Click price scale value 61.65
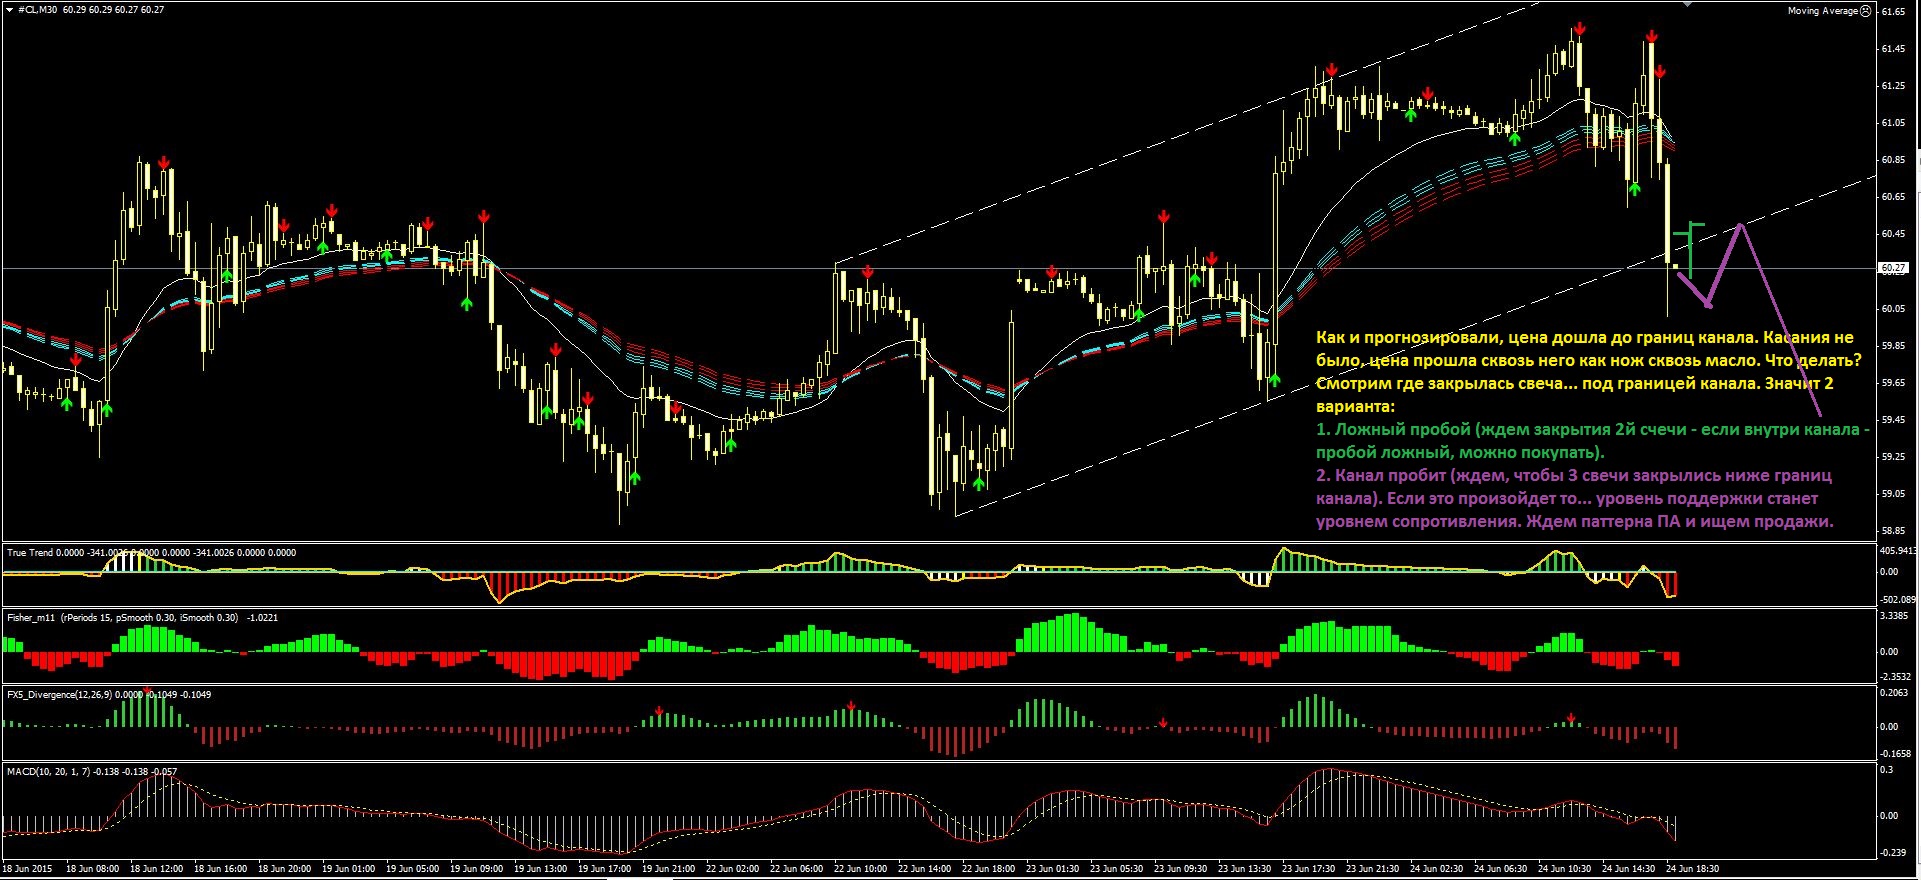Screen dimensions: 1921x880 [1893, 12]
